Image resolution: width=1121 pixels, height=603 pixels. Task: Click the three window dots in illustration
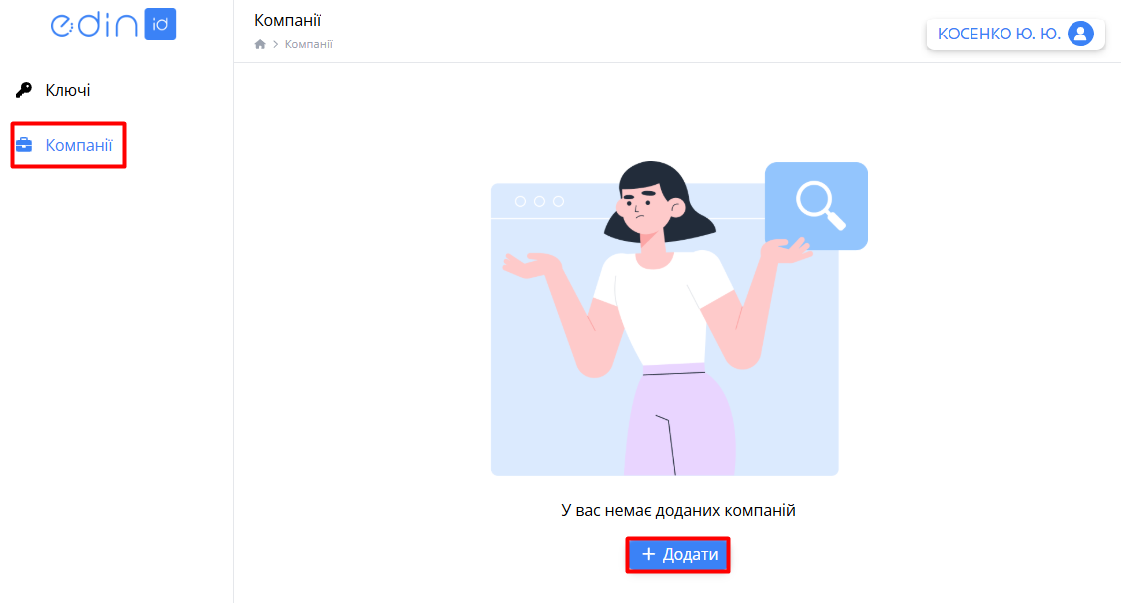pos(540,202)
